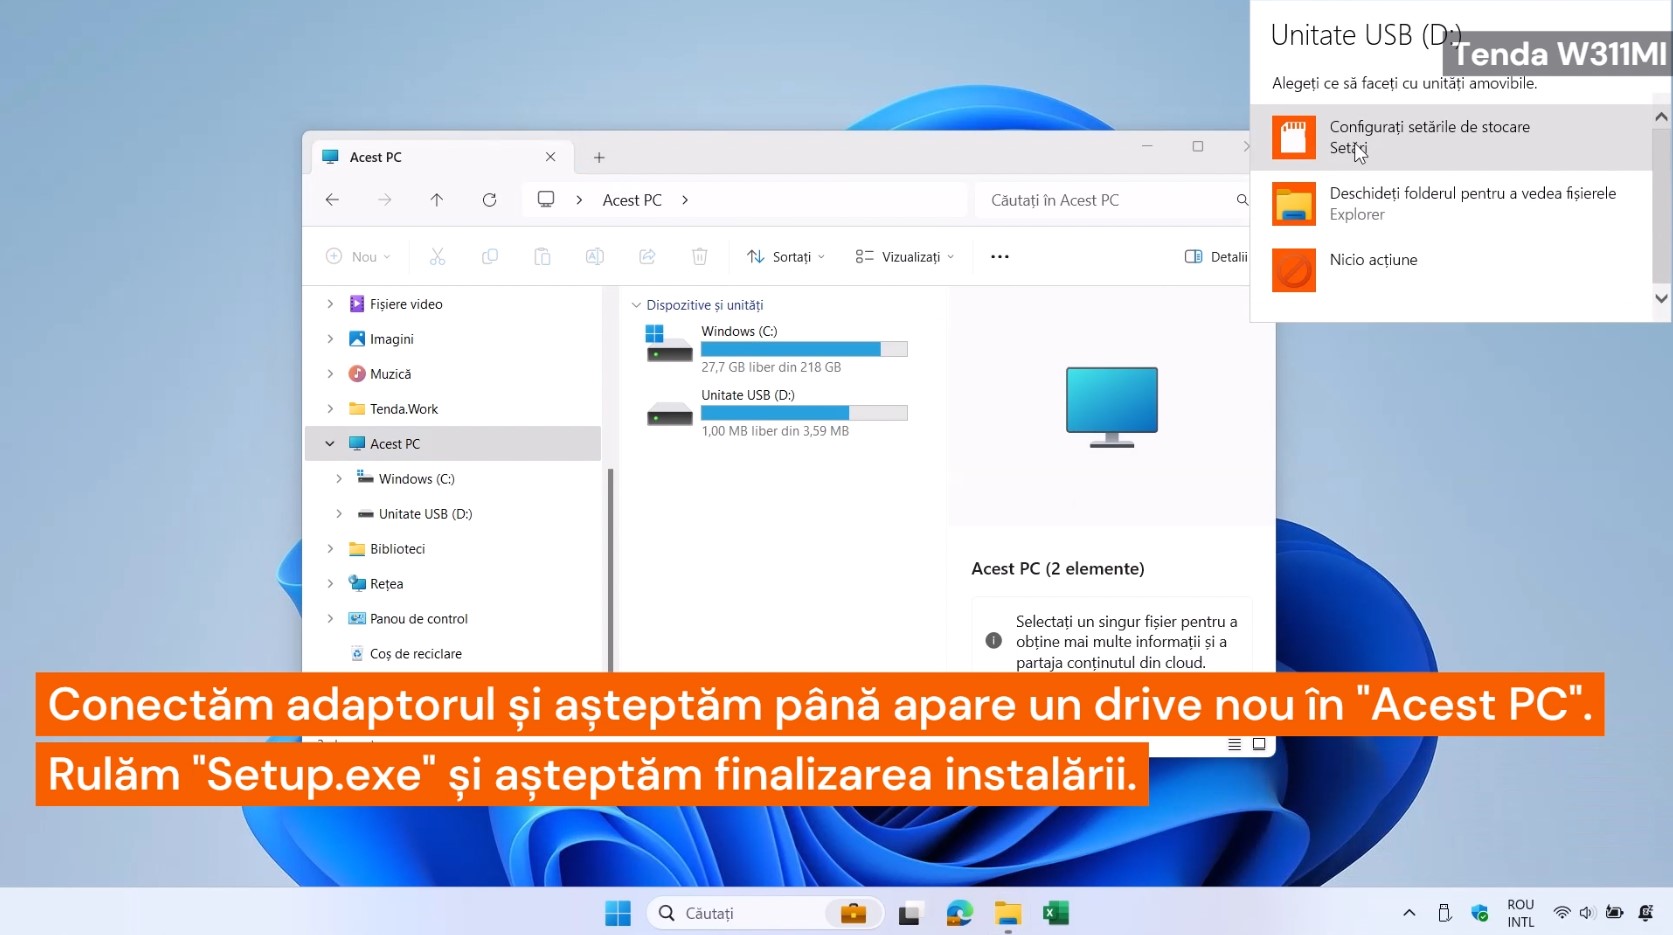Click the taskbar Căutați search box
This screenshot has width=1673, height=935.
pyautogui.click(x=766, y=913)
